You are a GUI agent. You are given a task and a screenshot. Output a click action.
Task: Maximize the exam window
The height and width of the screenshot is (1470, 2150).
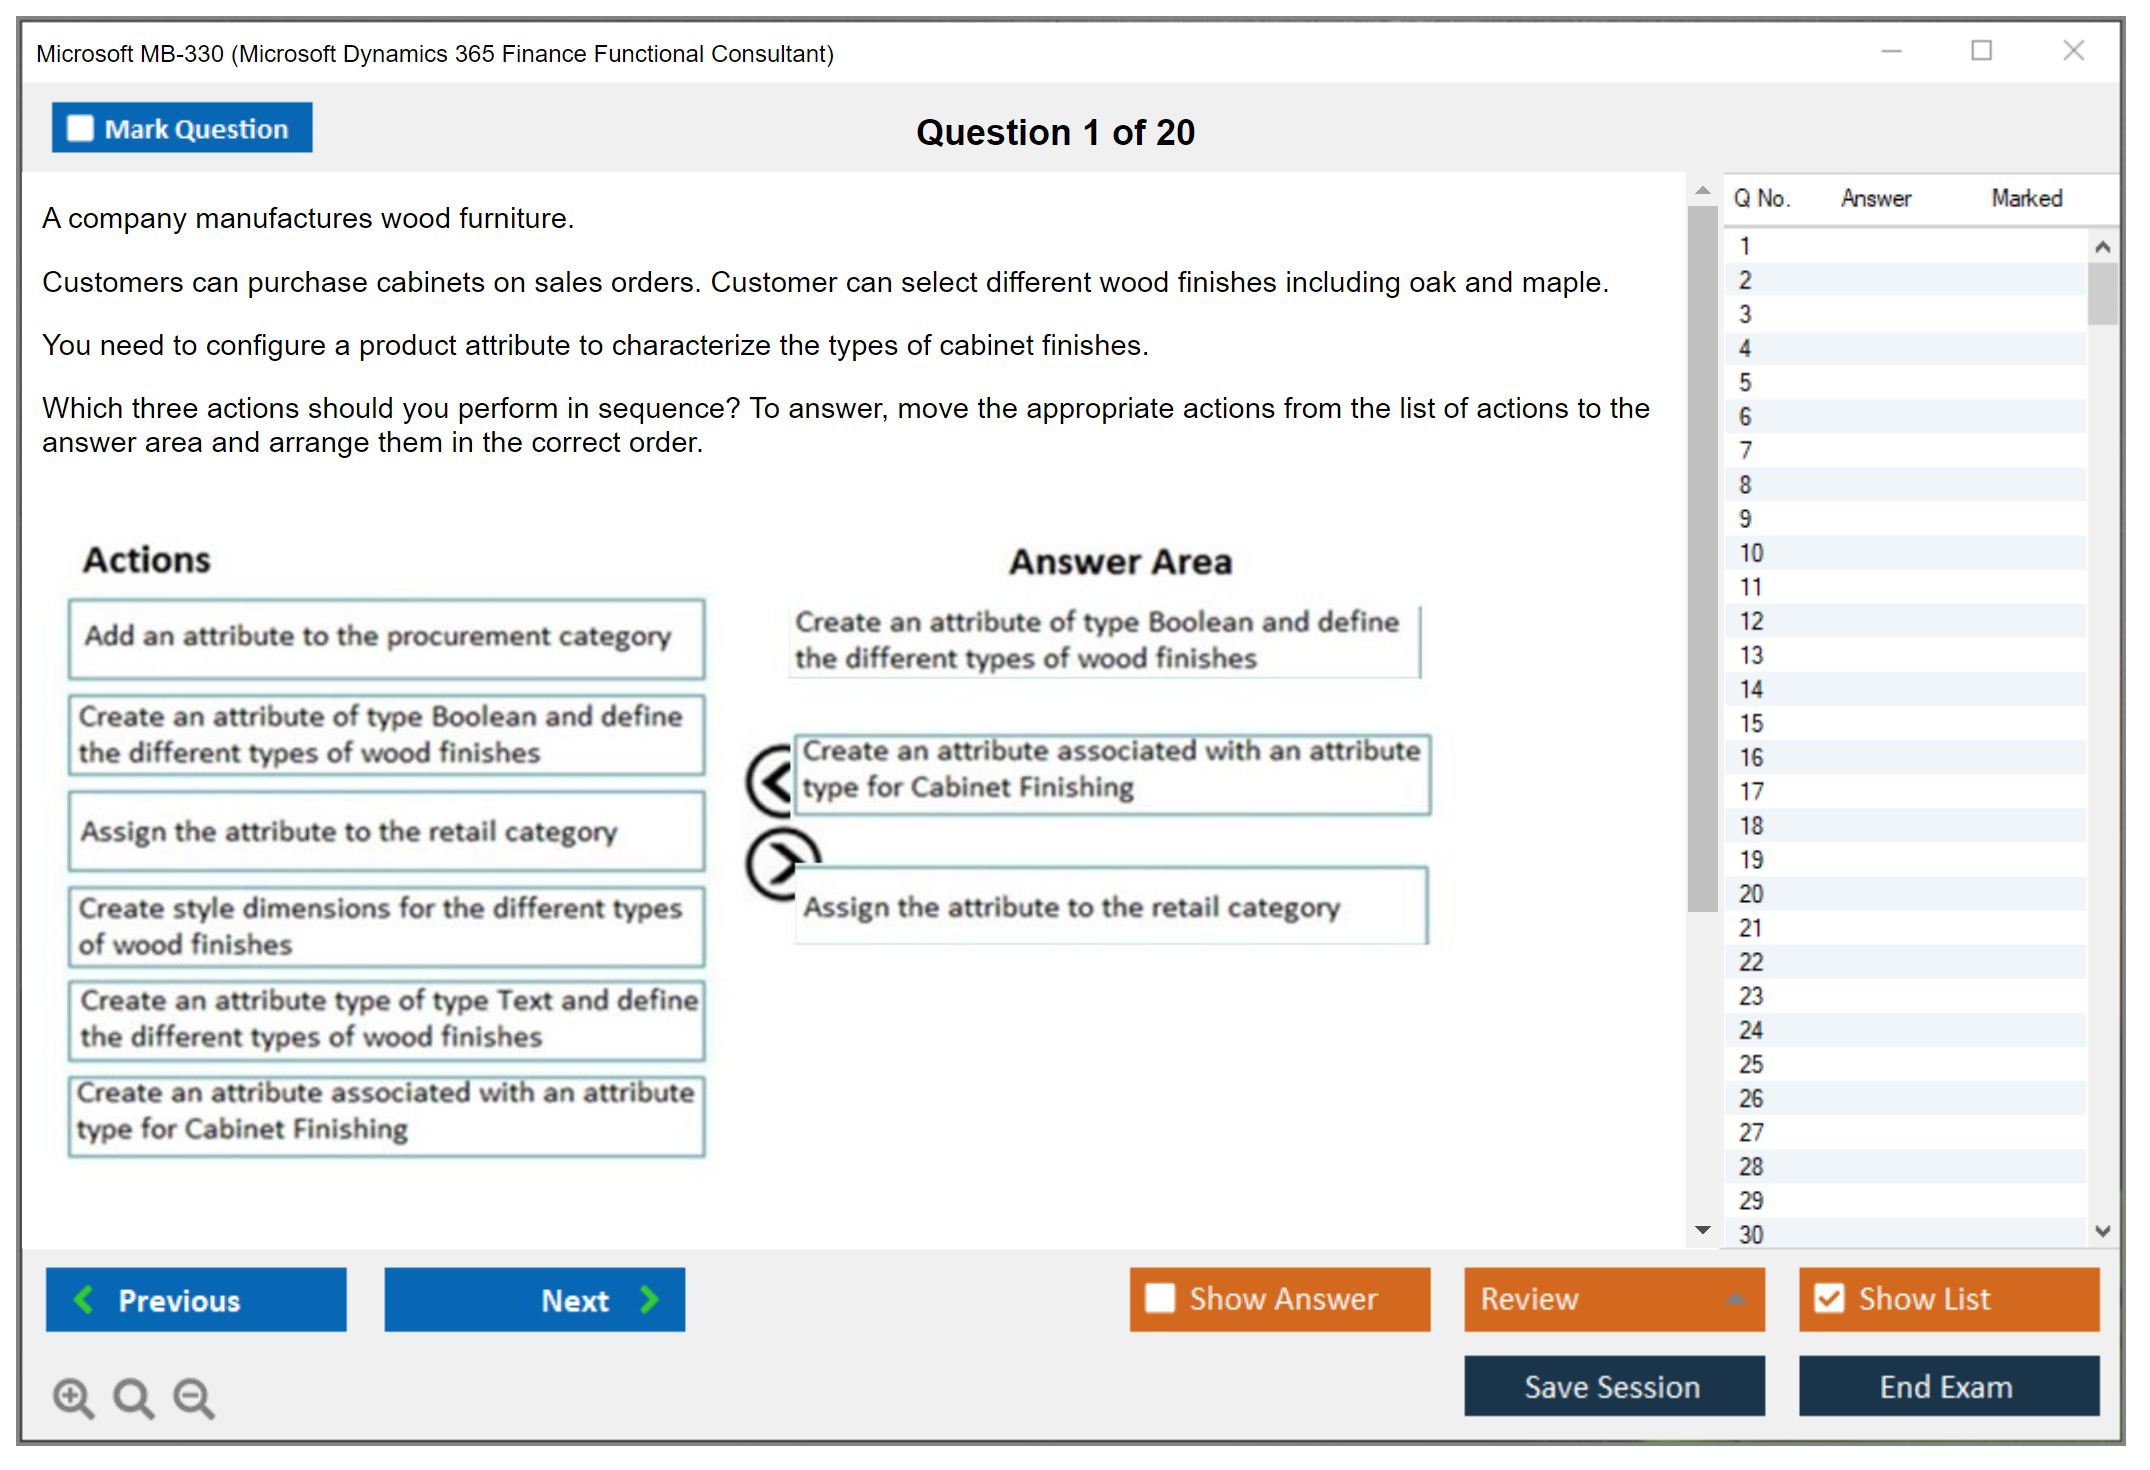[x=1981, y=51]
